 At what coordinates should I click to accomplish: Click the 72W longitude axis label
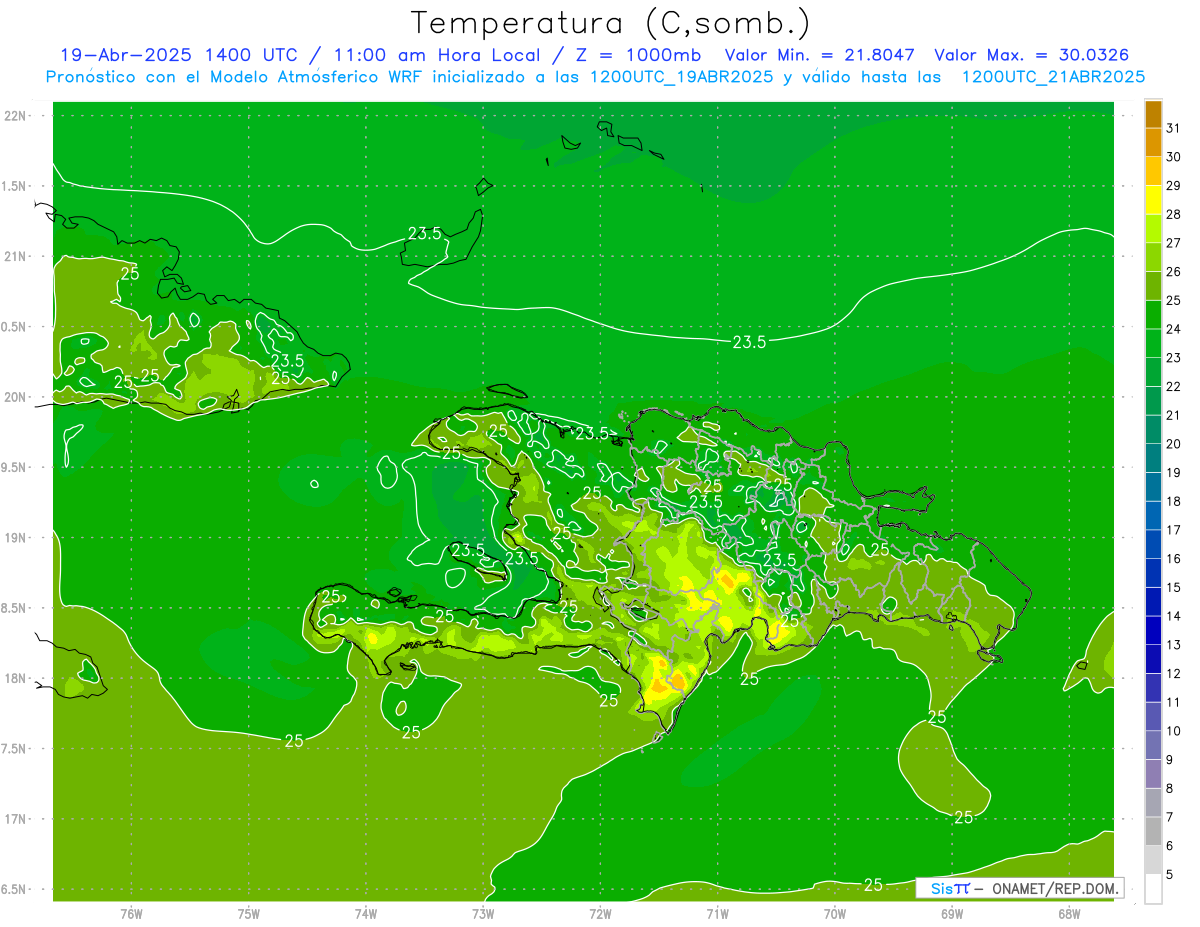pyautogui.click(x=600, y=913)
